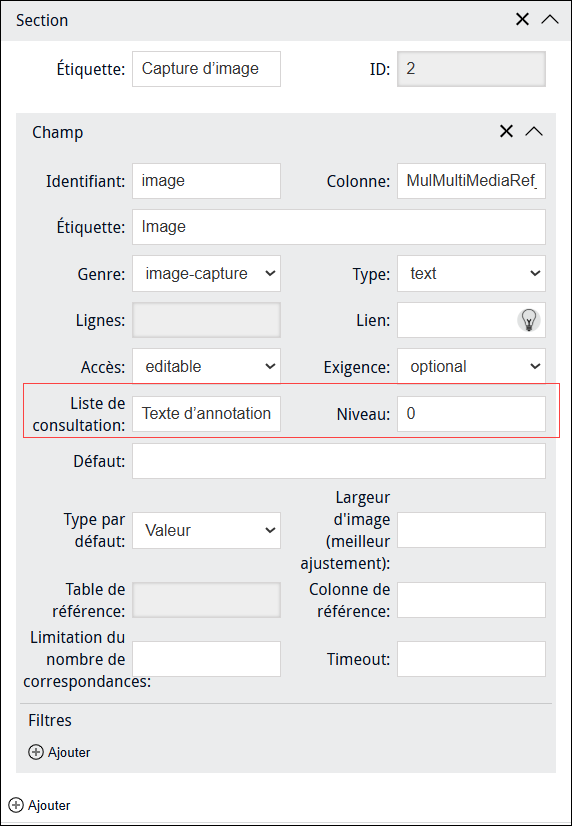The height and width of the screenshot is (826, 572).
Task: Focus the Colonne de référence field
Action: point(471,600)
